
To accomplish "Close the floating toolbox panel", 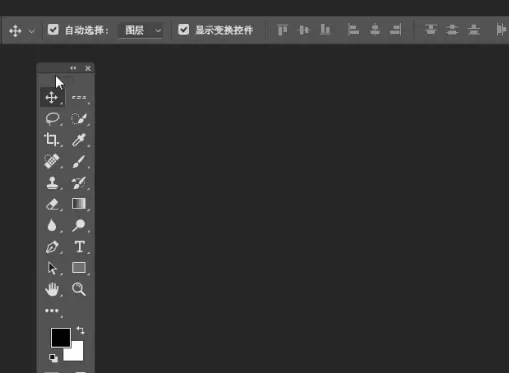I will 88,68.
